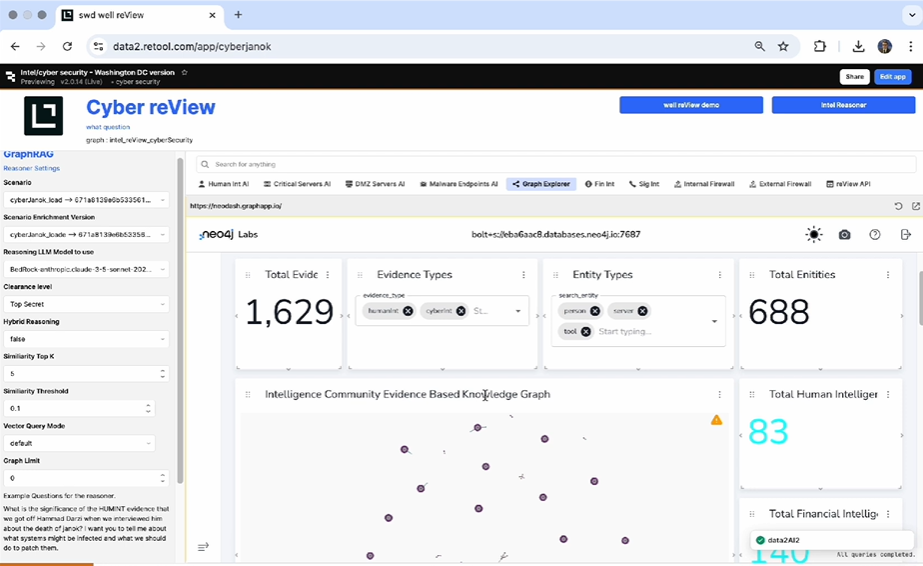Screen dimensions: 923x566
Task: Click the well reView demo button
Action: coord(691,105)
